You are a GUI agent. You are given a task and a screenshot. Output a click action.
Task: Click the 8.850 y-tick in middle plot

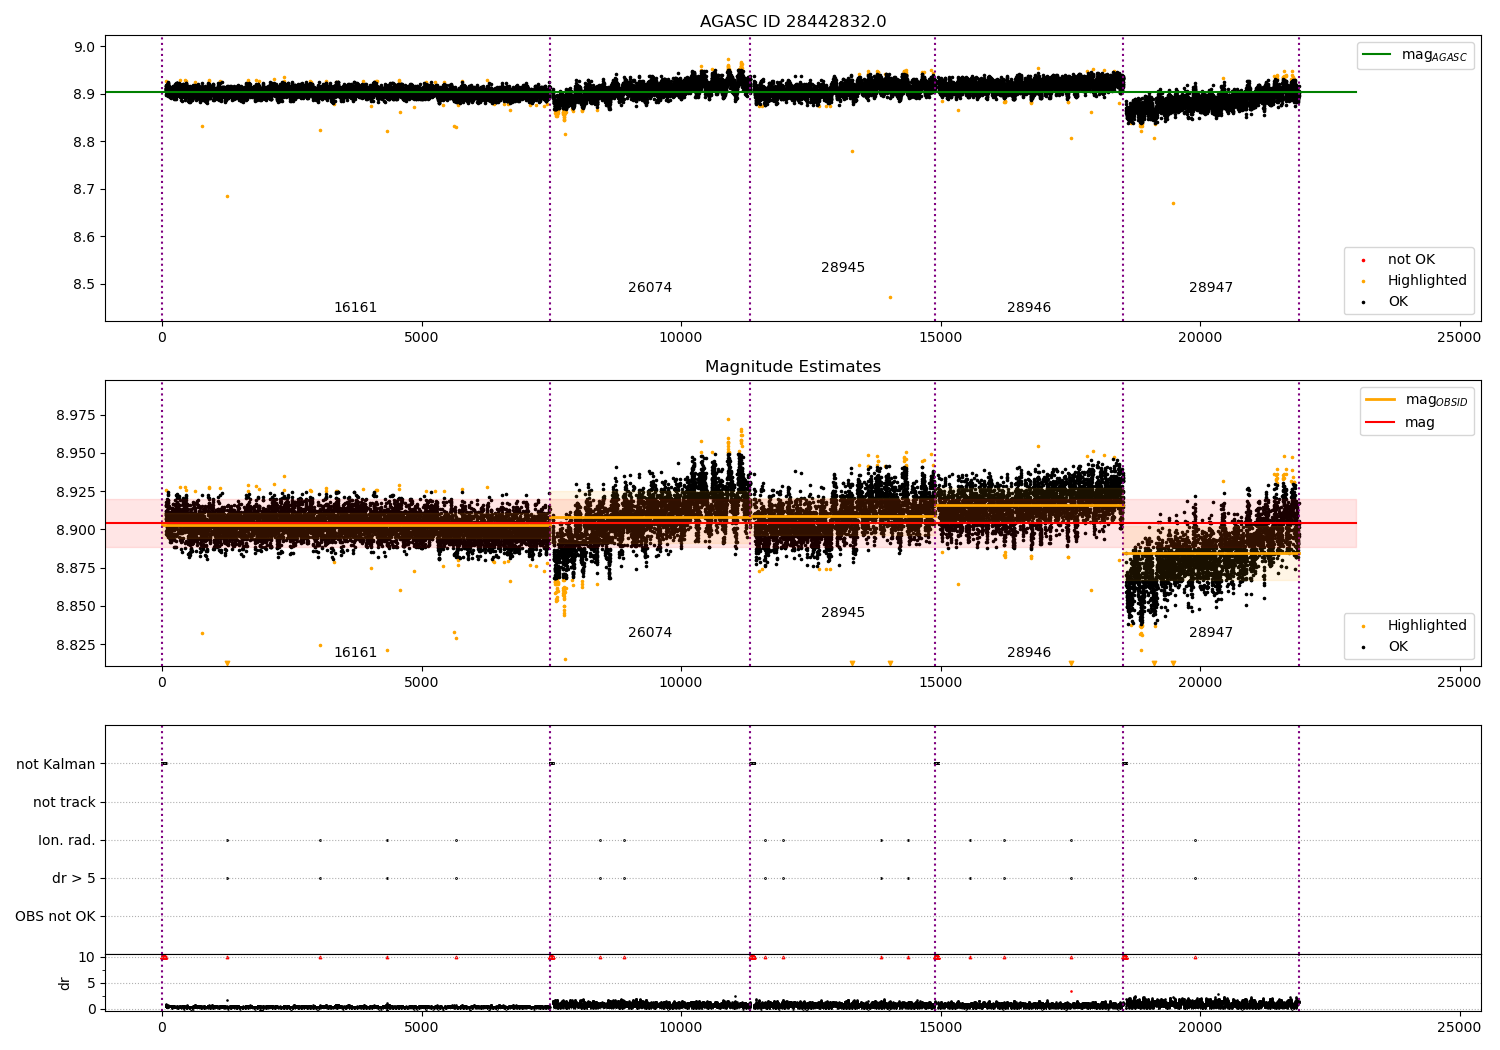(x=76, y=607)
